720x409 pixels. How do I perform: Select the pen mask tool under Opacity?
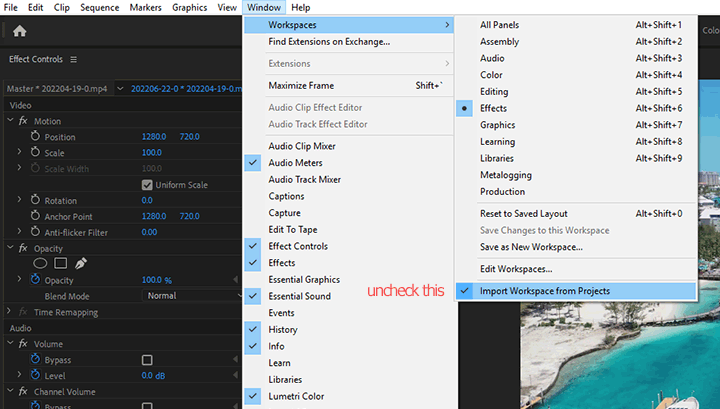click(x=81, y=263)
